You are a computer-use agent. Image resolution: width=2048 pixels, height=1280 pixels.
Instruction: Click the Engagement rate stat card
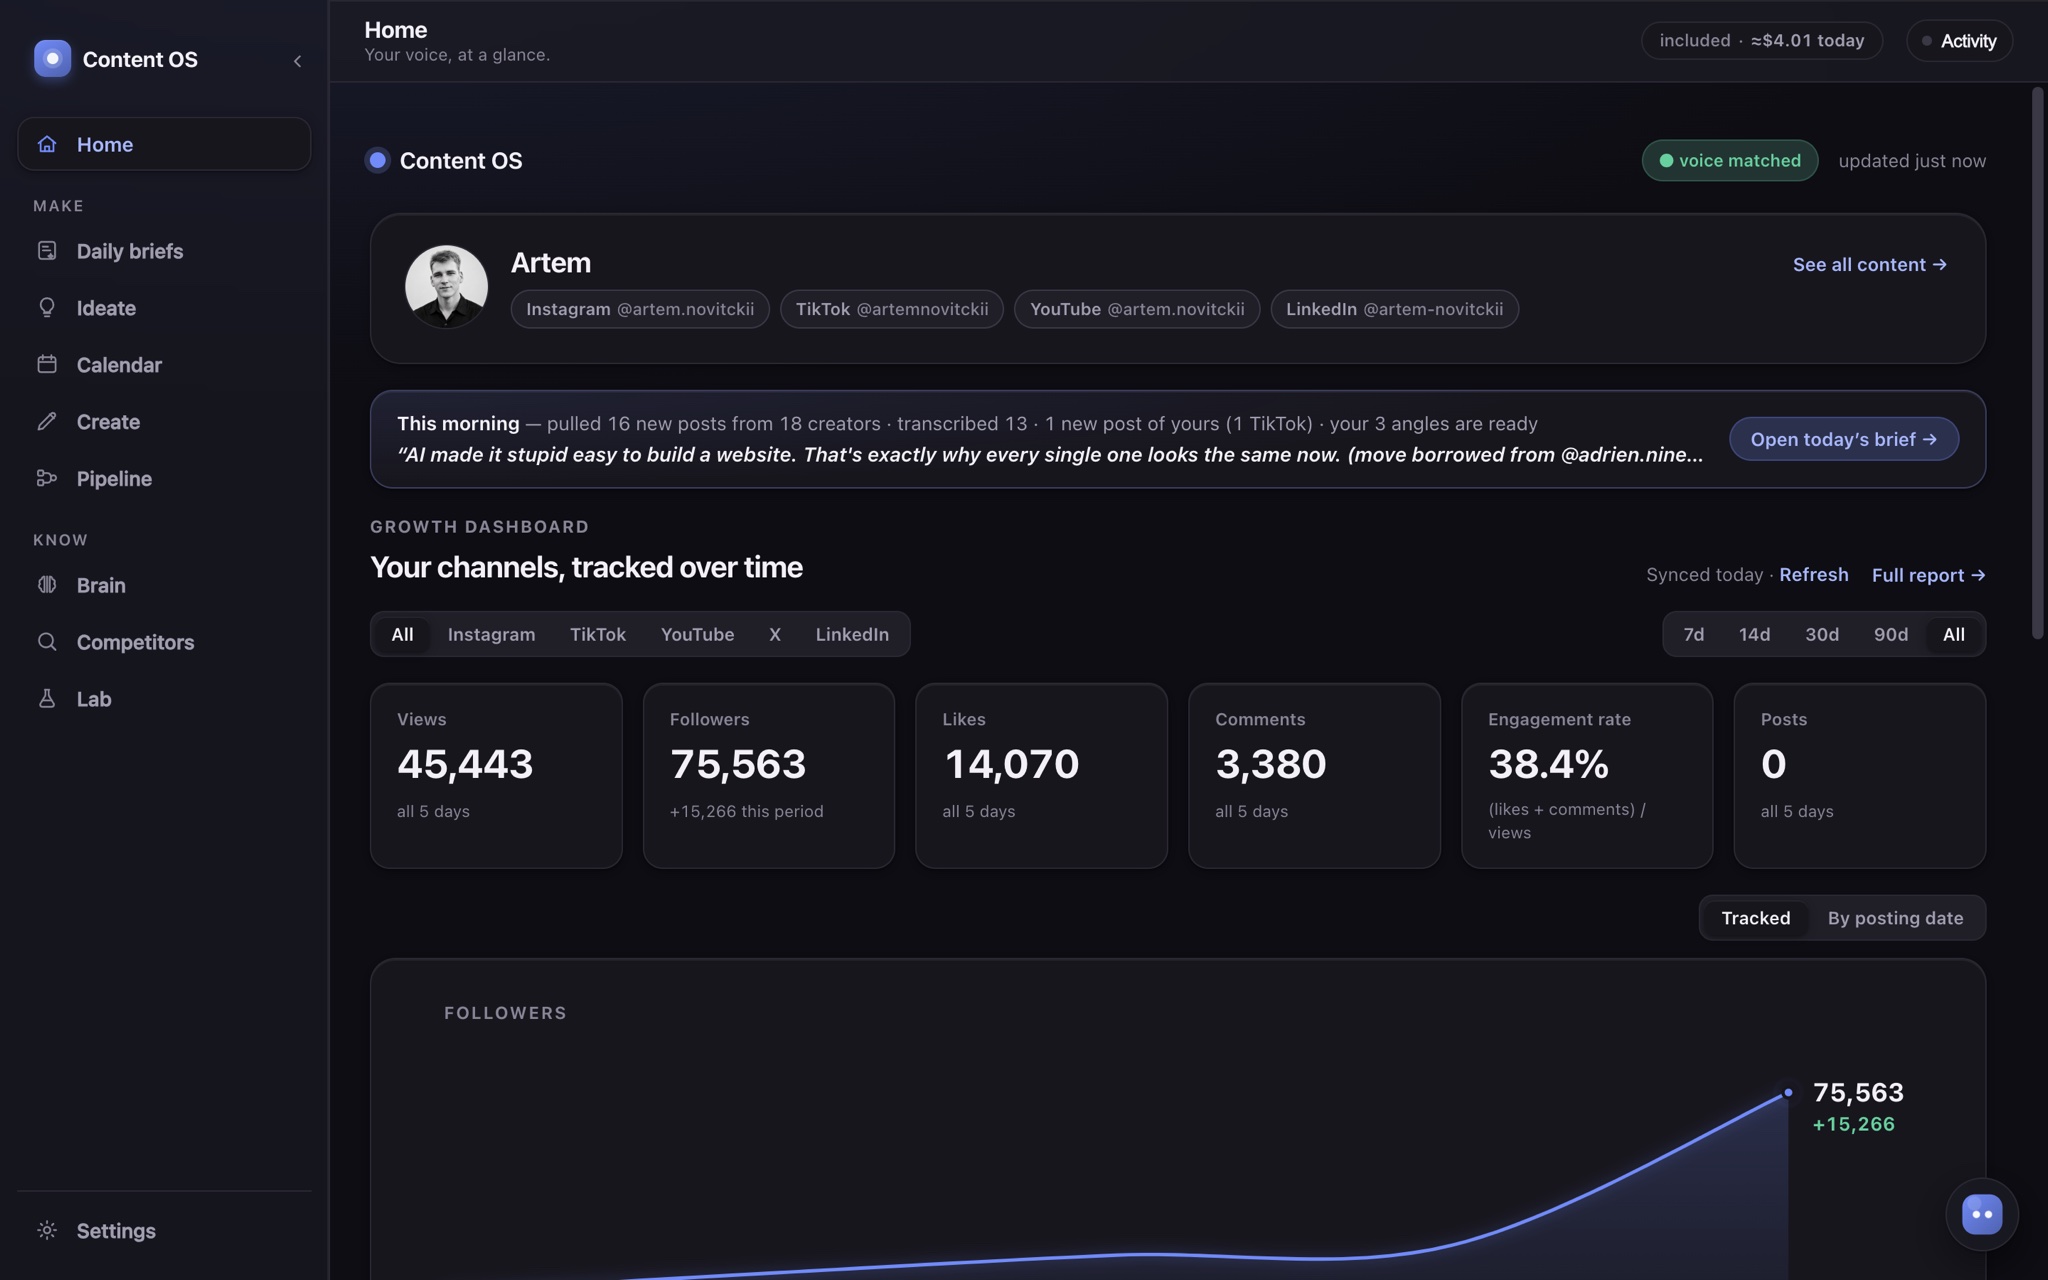click(1587, 776)
